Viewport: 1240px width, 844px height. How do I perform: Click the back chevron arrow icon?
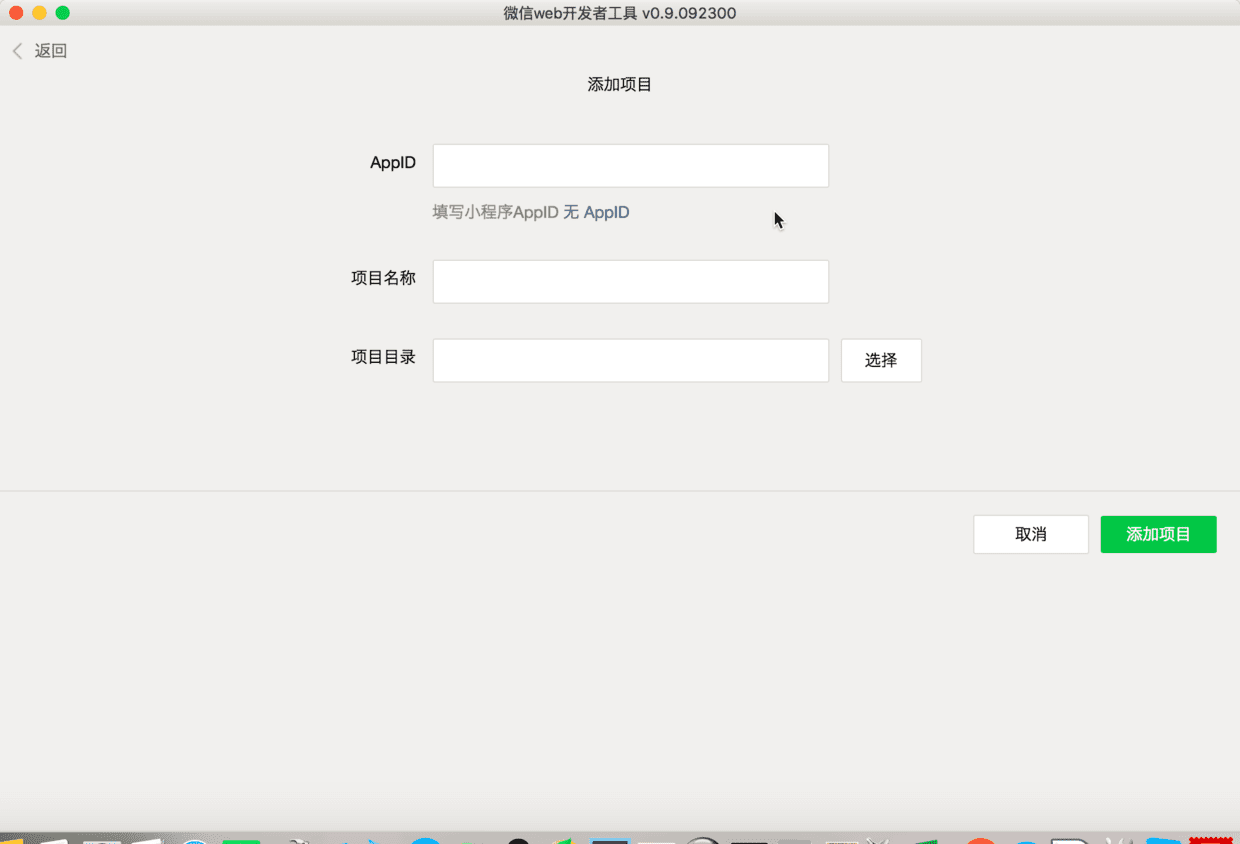(17, 51)
